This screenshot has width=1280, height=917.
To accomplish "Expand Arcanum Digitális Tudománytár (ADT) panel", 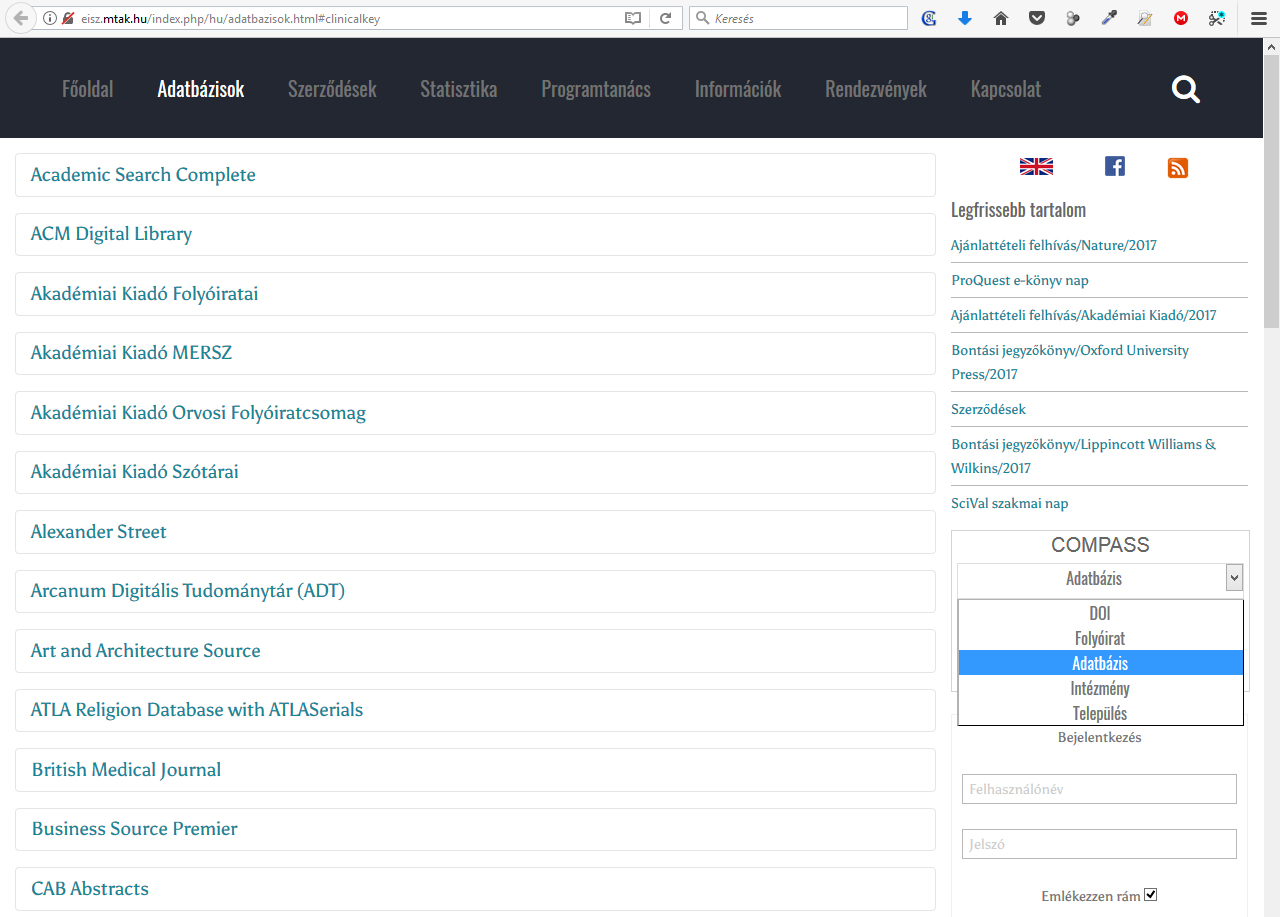I will coord(475,591).
